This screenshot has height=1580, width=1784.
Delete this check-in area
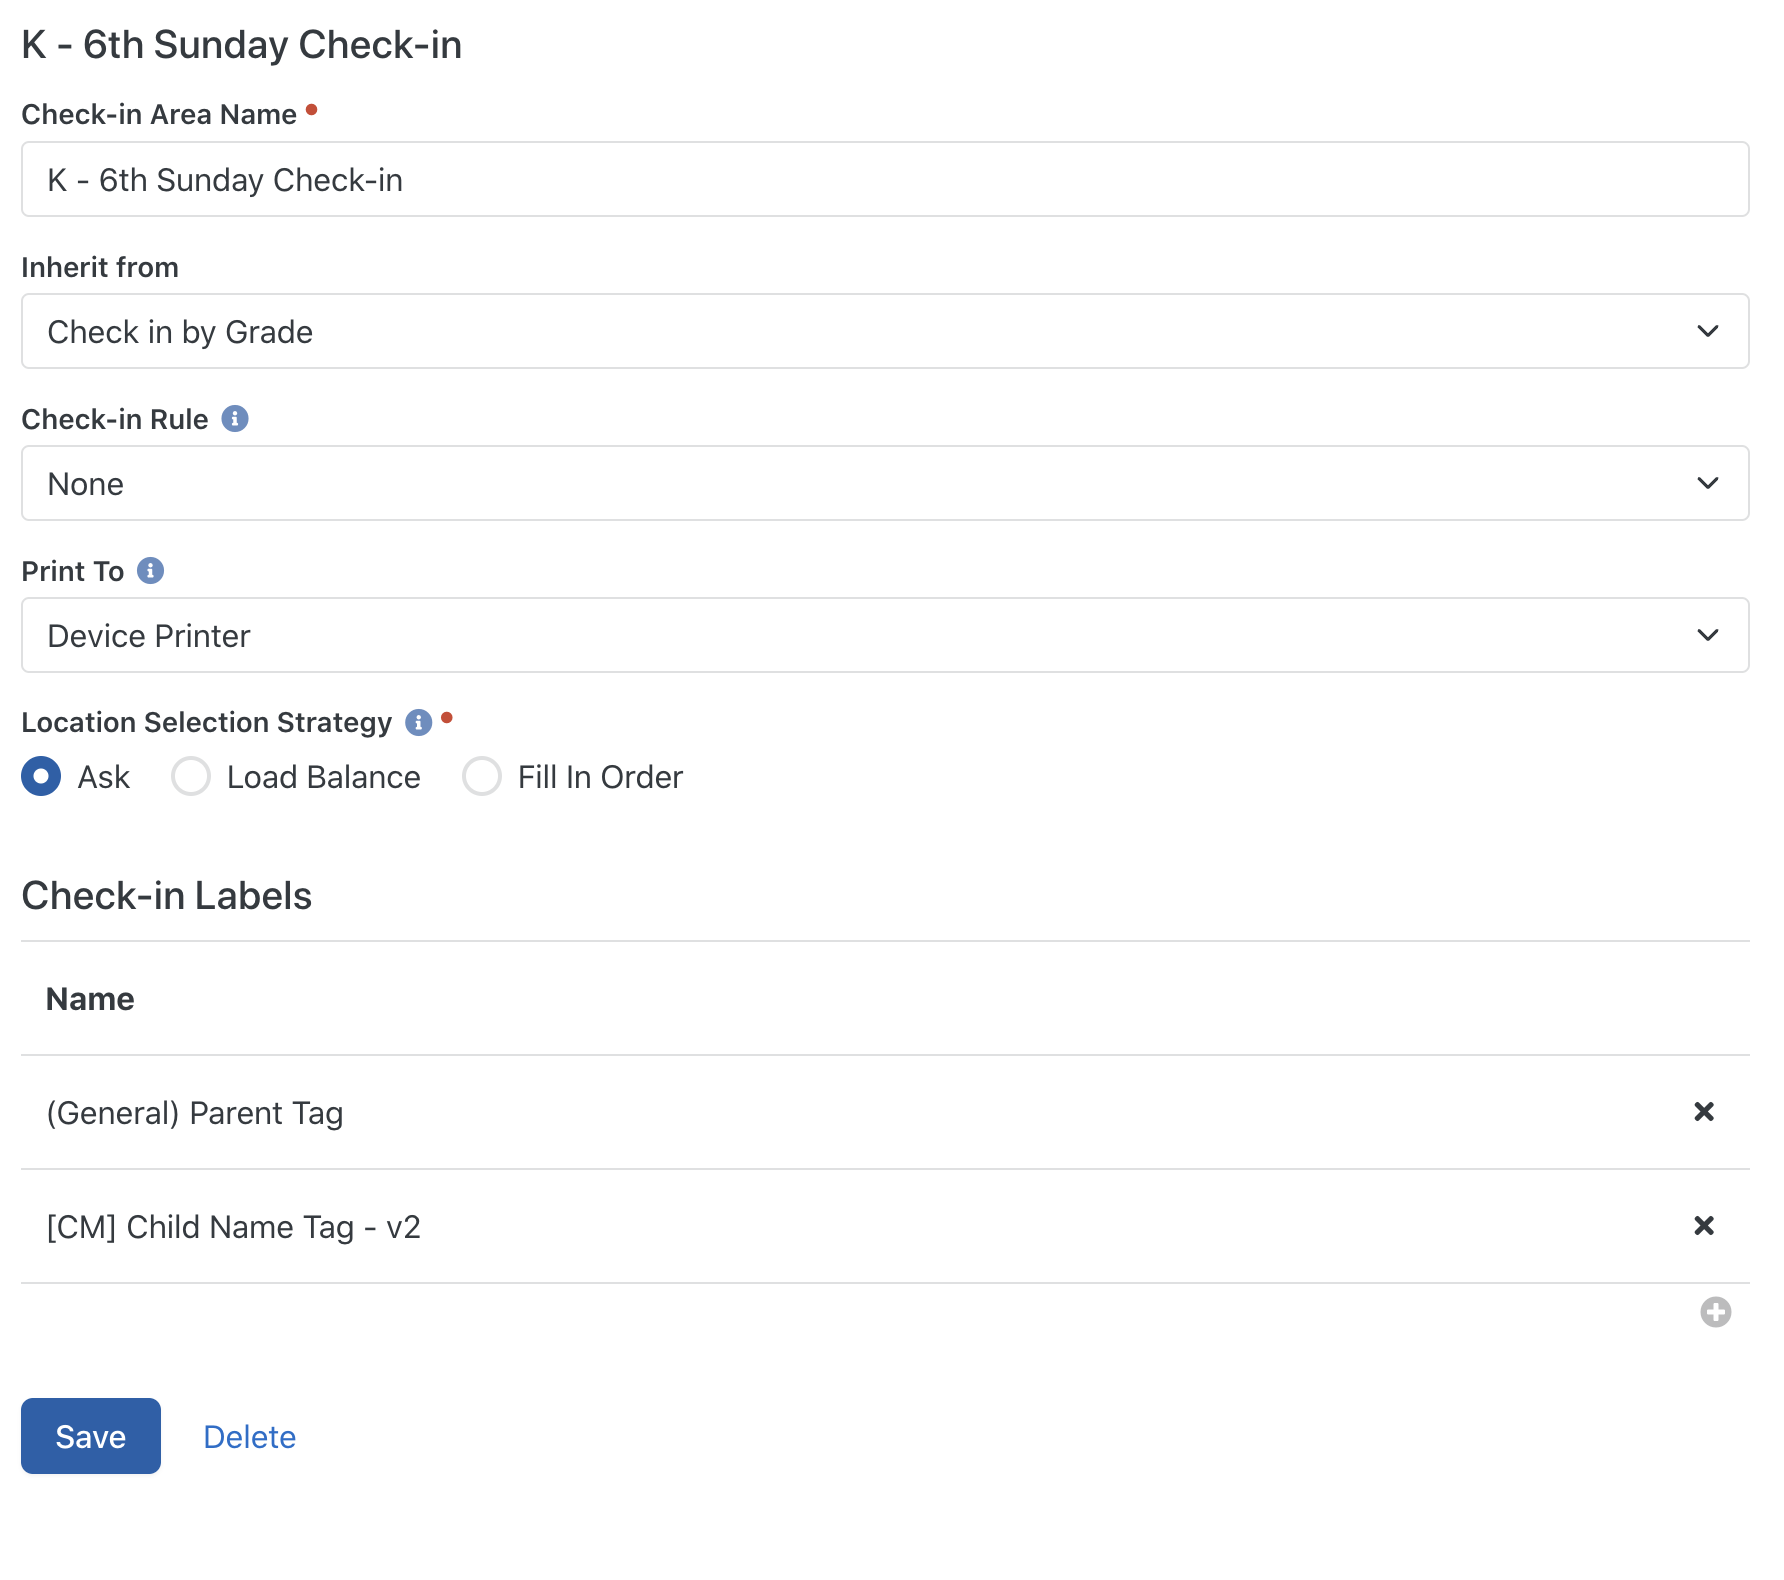pos(249,1436)
